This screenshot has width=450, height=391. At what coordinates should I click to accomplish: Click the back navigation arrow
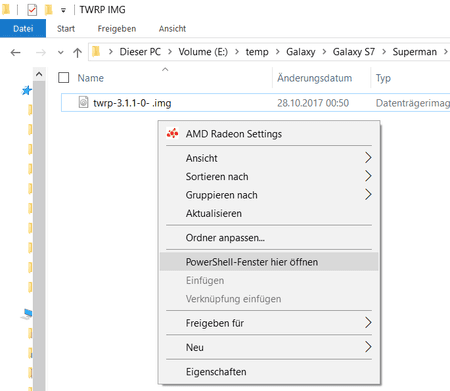15,52
